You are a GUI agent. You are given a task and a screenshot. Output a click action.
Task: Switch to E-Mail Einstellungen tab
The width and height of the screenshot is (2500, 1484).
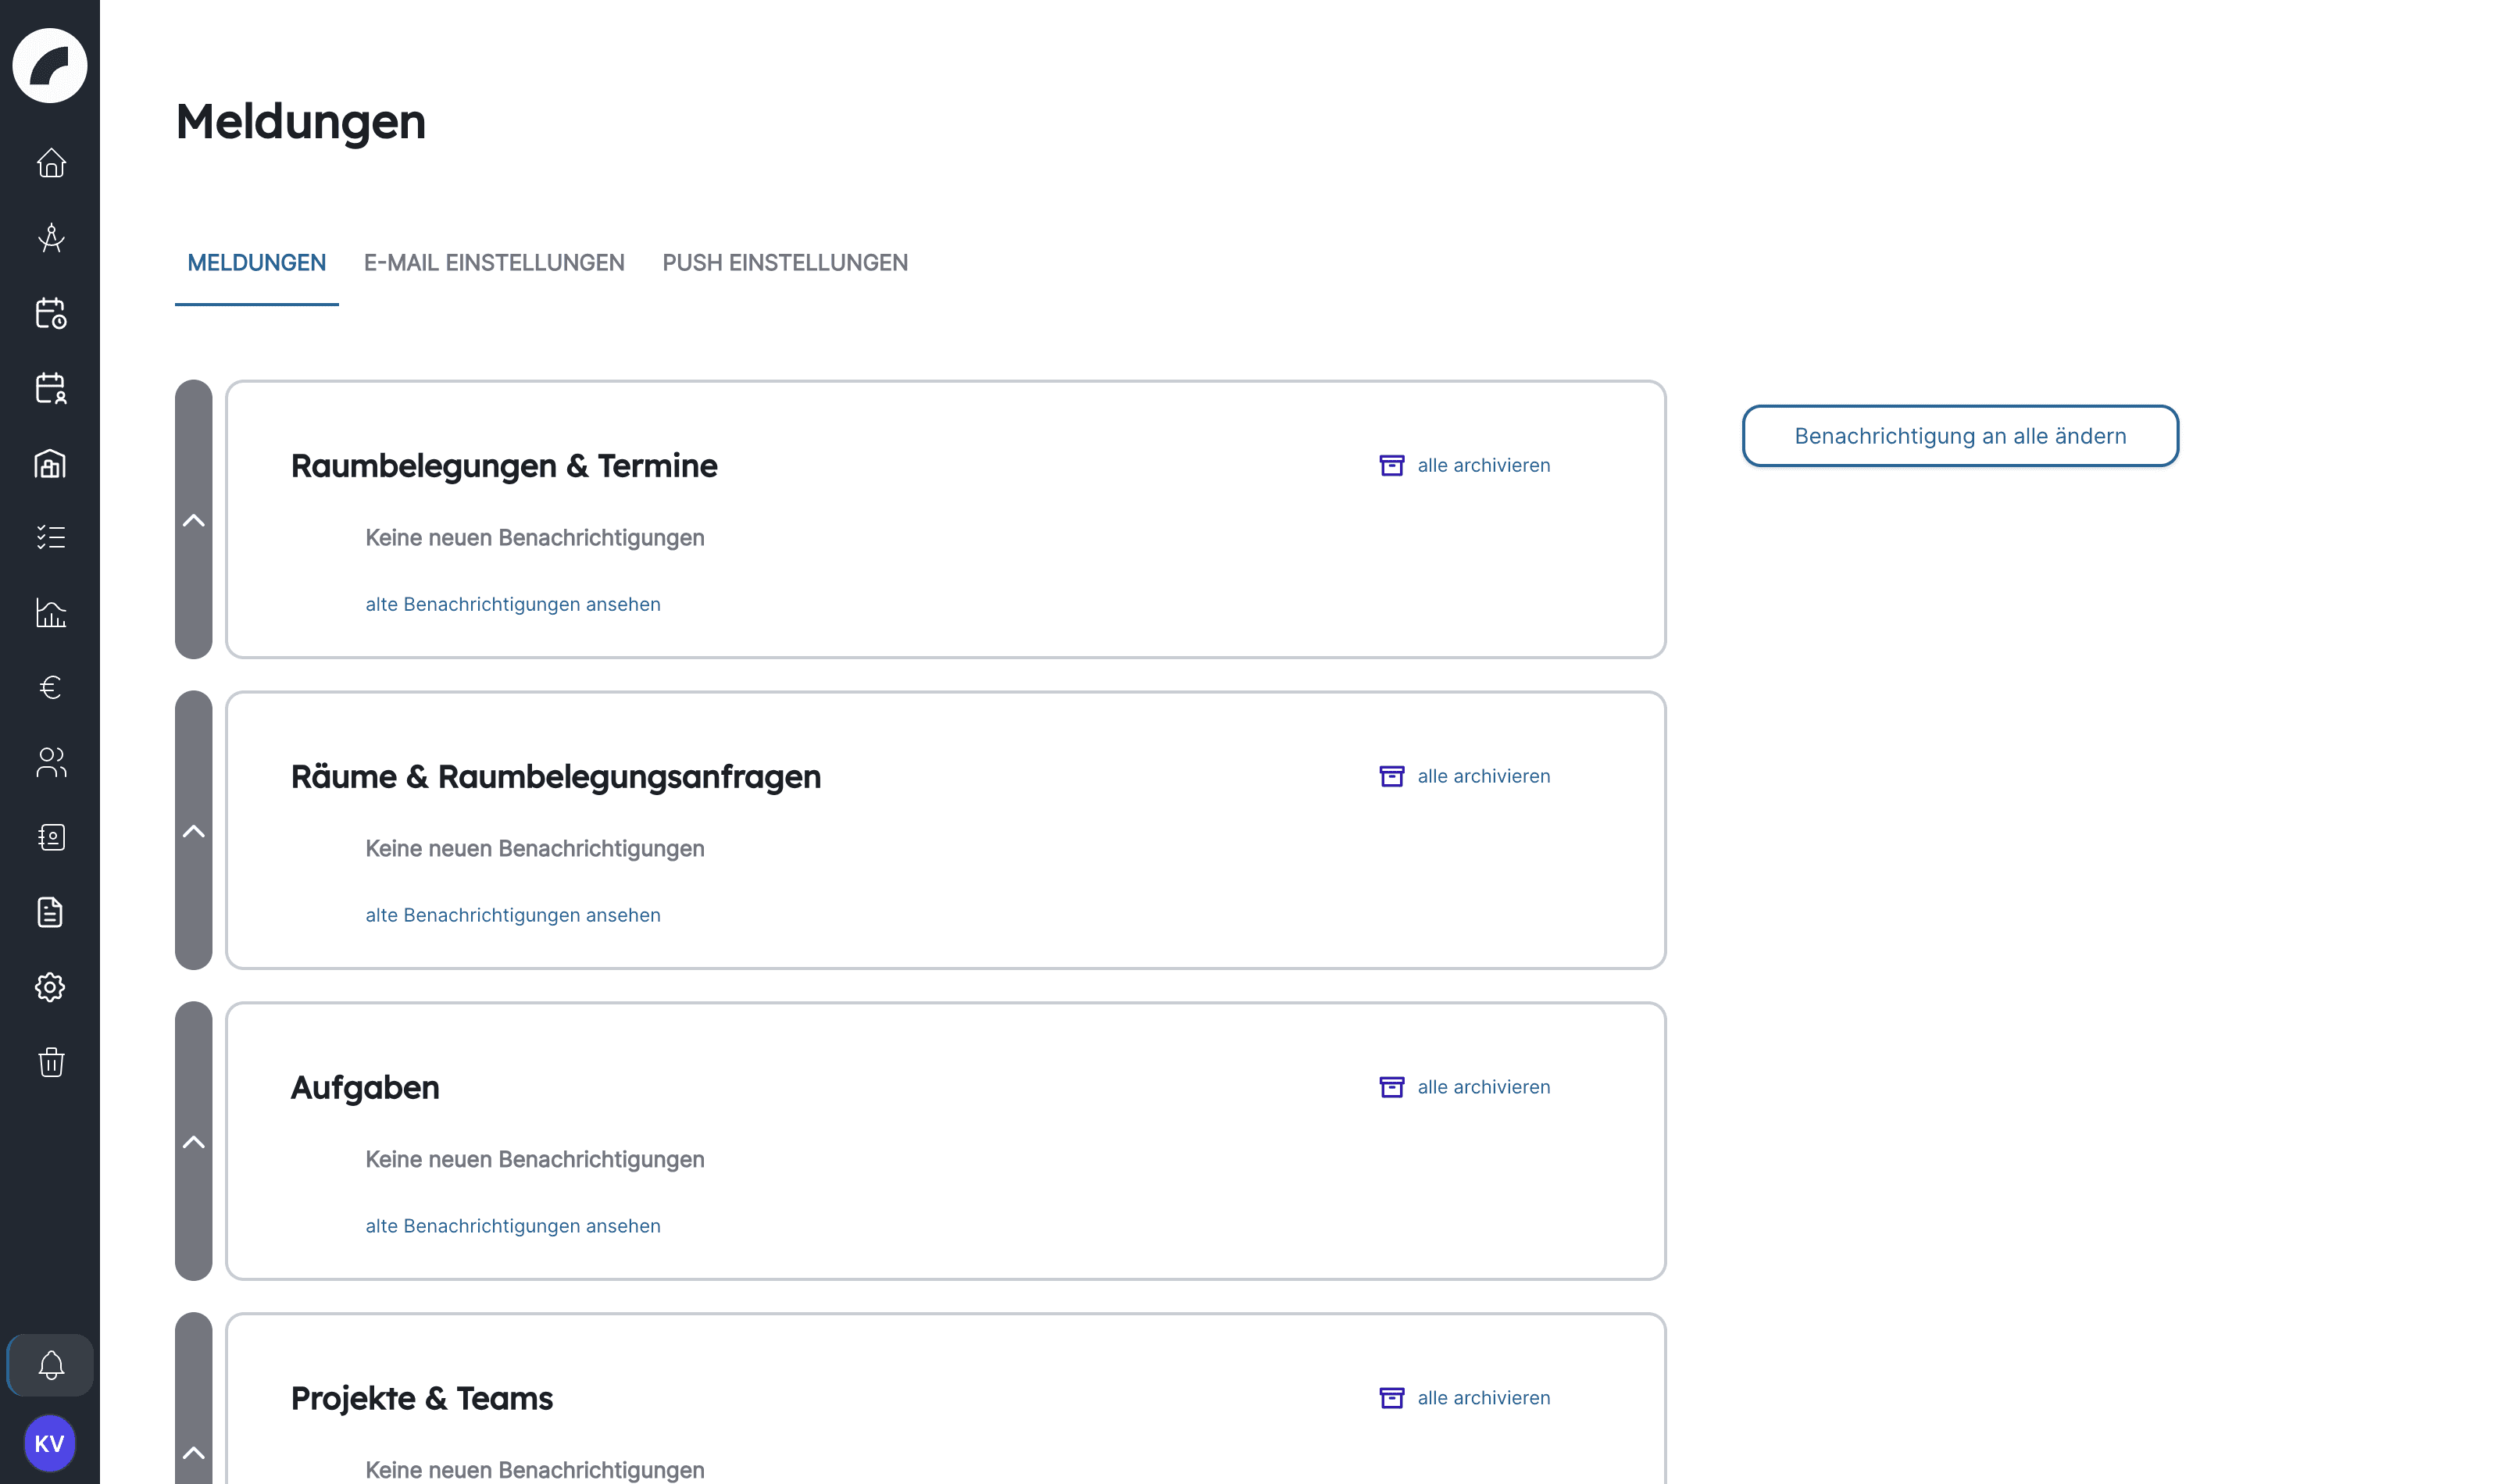pos(494,263)
